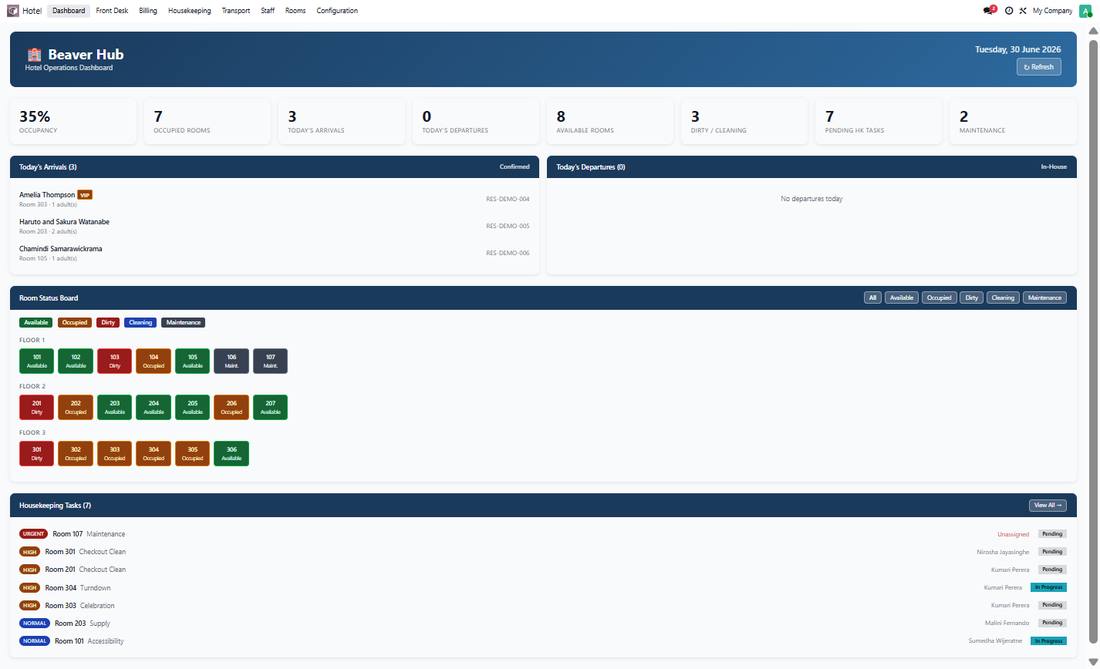The height and width of the screenshot is (669, 1100).
Task: Select occupied room 302 tile
Action: click(x=76, y=454)
